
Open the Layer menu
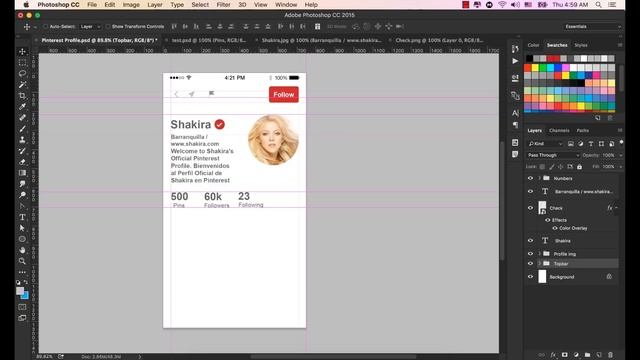click(155, 5)
